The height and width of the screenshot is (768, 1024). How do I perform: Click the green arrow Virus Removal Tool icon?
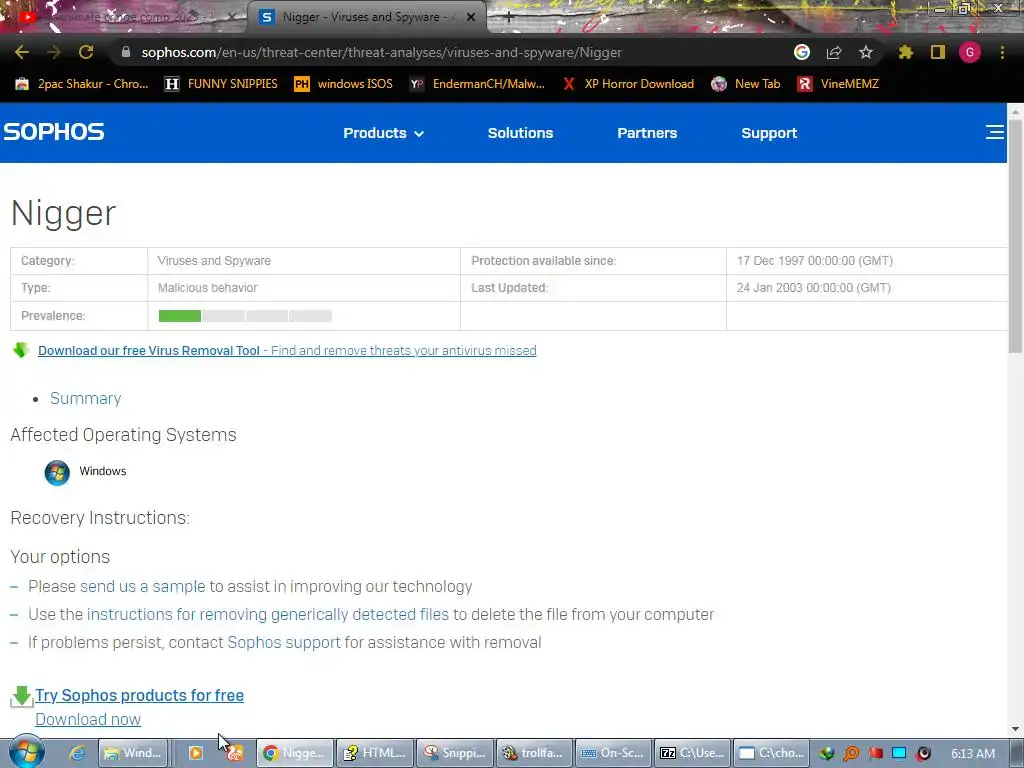21,350
